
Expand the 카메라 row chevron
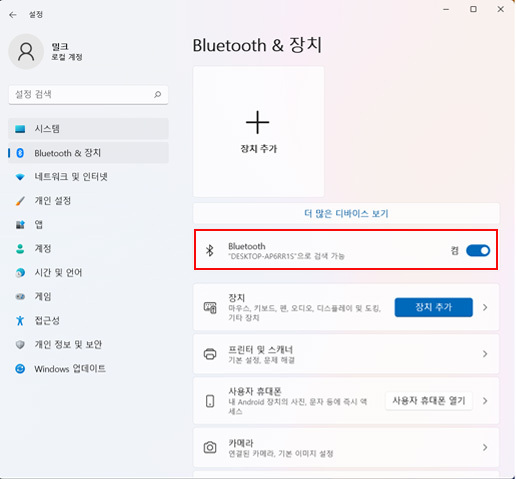(x=485, y=447)
